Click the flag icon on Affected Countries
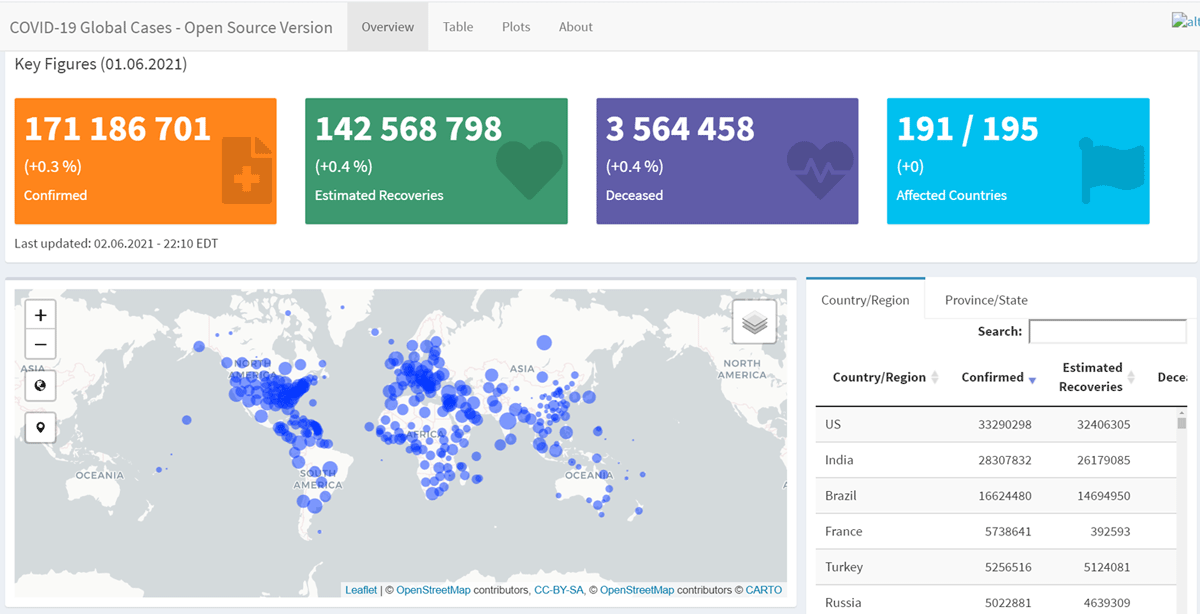Image resolution: width=1200 pixels, height=614 pixels. coord(1111,168)
